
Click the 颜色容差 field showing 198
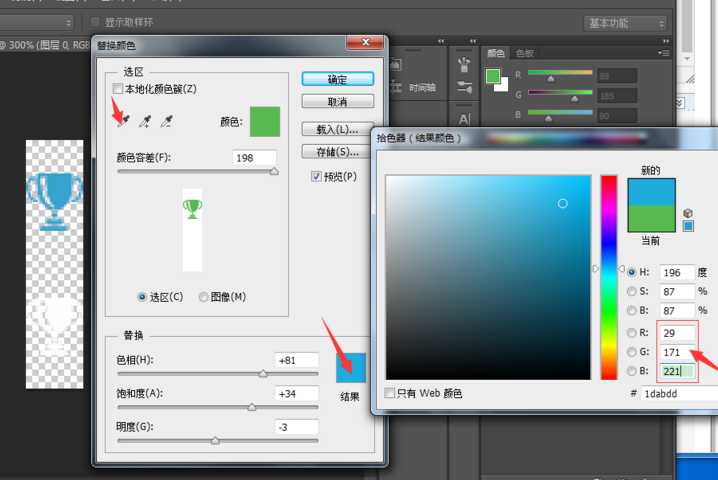click(x=255, y=158)
